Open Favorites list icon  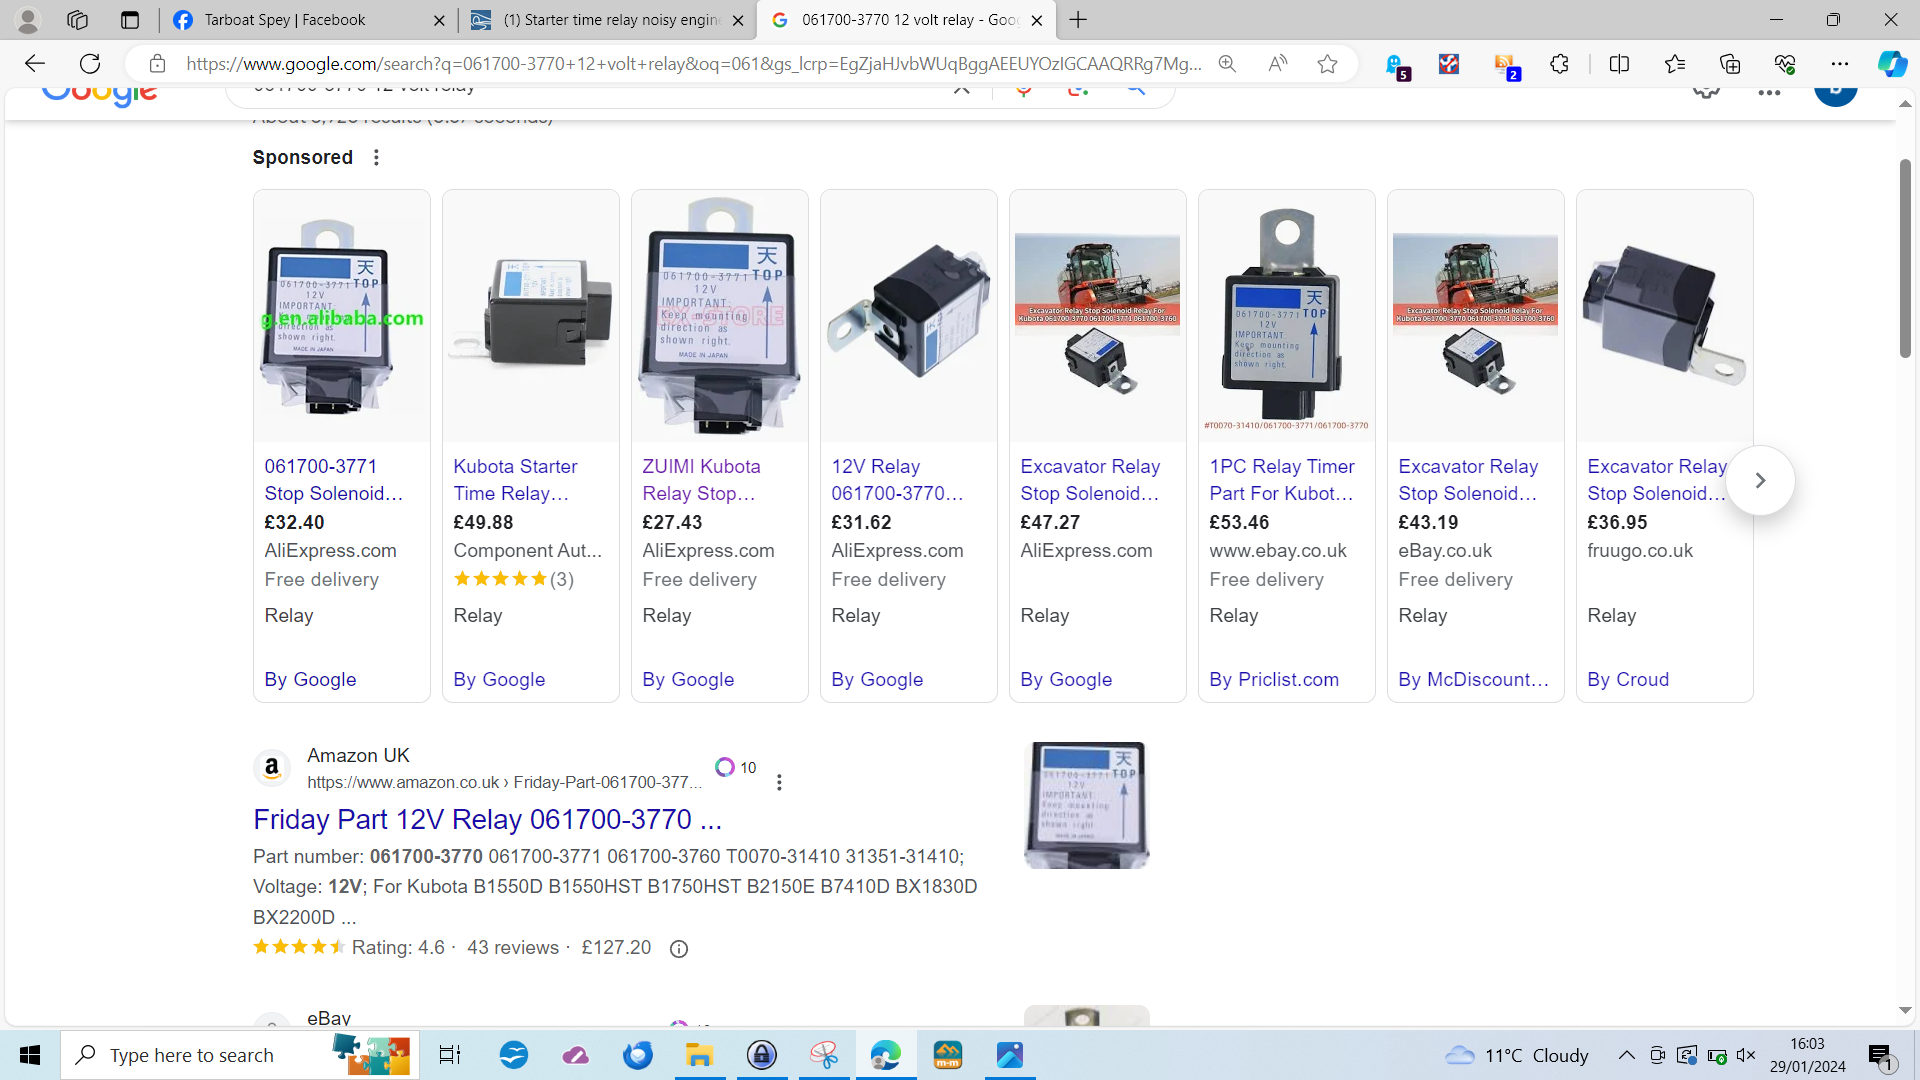[1675, 64]
